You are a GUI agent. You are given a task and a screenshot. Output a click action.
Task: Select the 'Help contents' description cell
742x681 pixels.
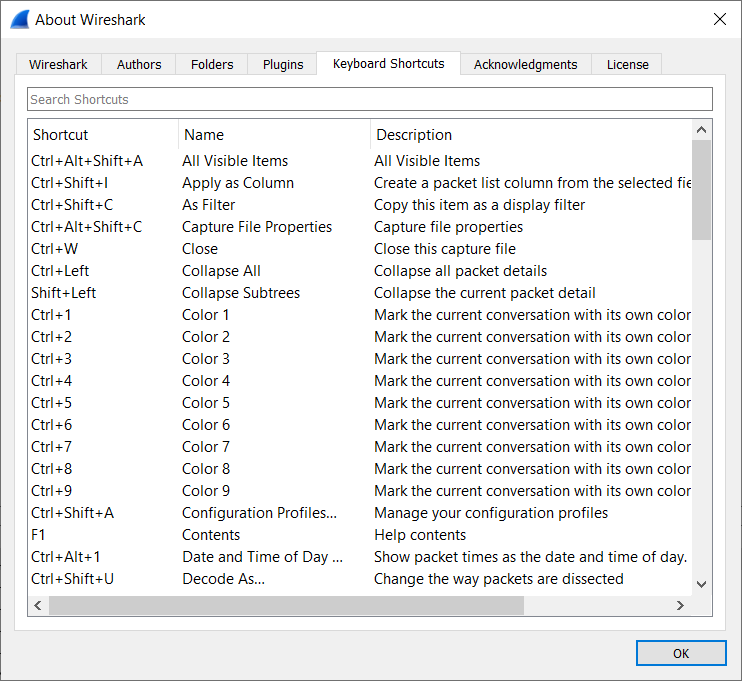coord(420,535)
